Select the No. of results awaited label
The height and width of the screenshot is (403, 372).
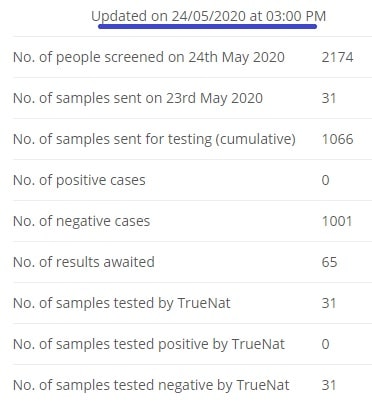coord(84,262)
